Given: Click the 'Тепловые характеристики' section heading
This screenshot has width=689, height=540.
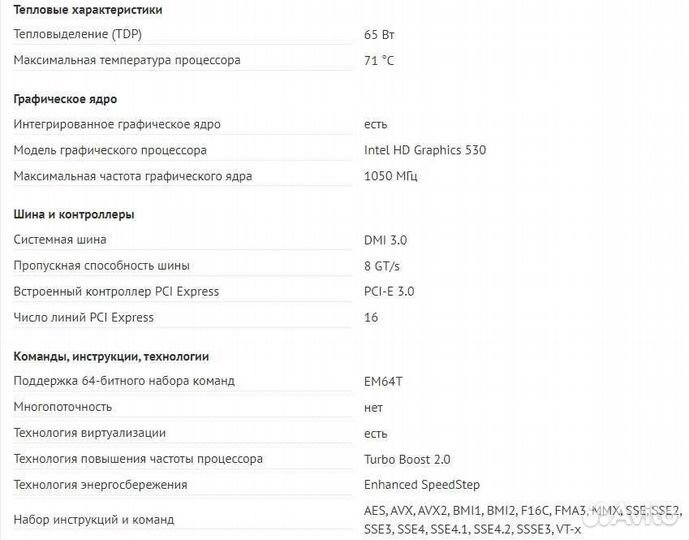Looking at the screenshot, I should pyautogui.click(x=88, y=9).
